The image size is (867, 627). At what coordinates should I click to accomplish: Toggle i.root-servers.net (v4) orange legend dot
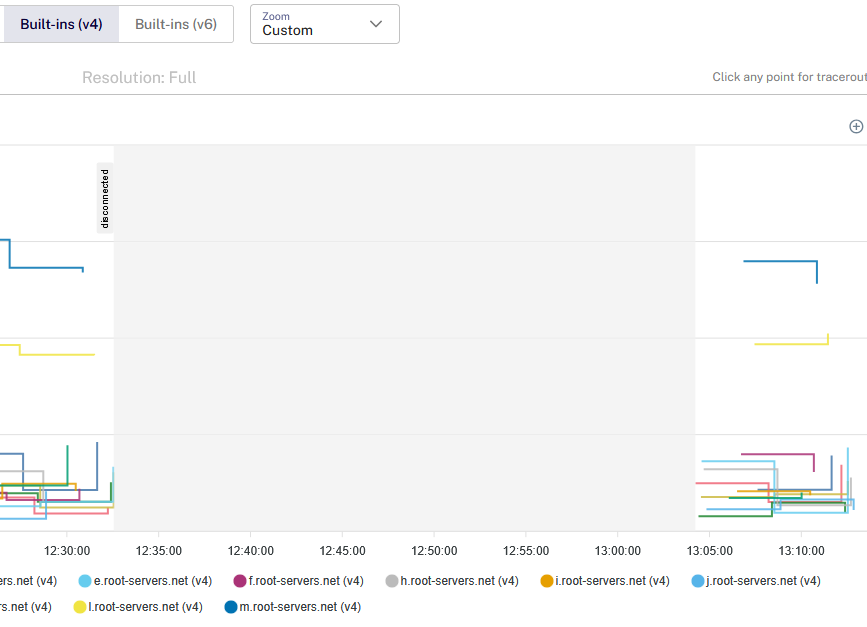pos(546,581)
